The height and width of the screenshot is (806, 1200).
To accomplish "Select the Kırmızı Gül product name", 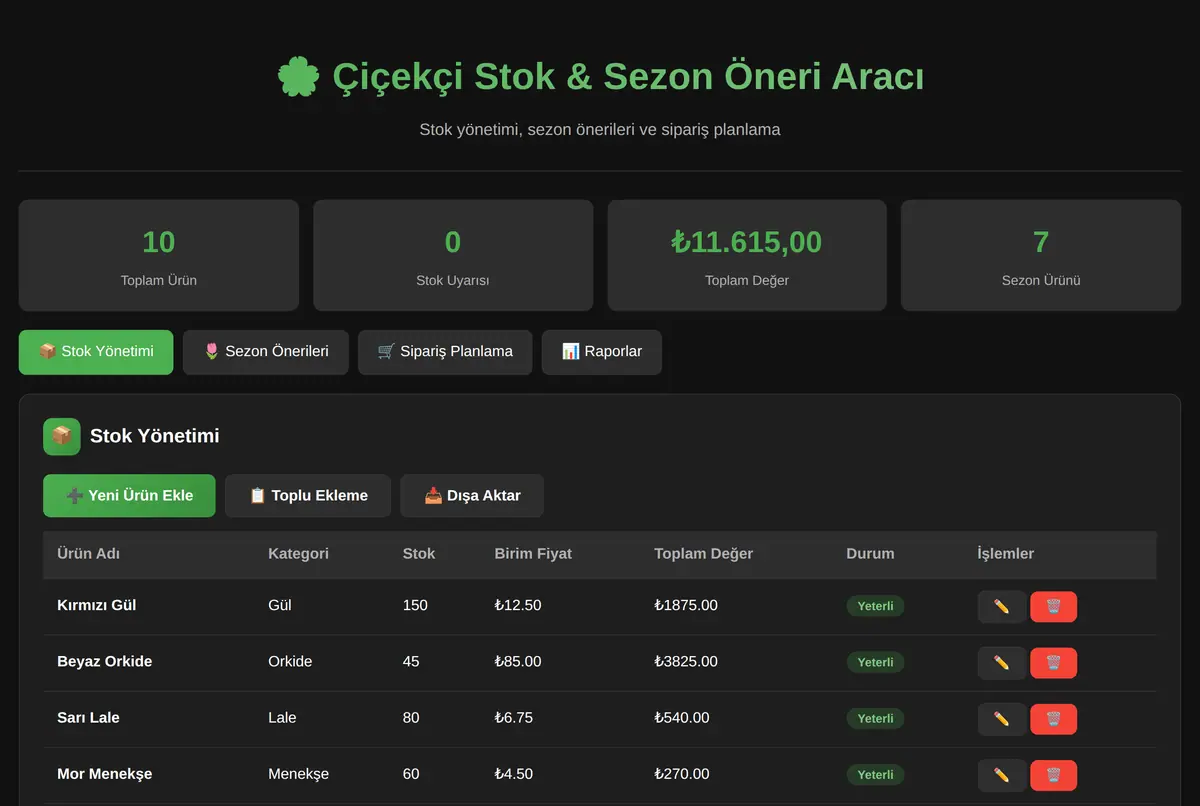I will [x=97, y=606].
